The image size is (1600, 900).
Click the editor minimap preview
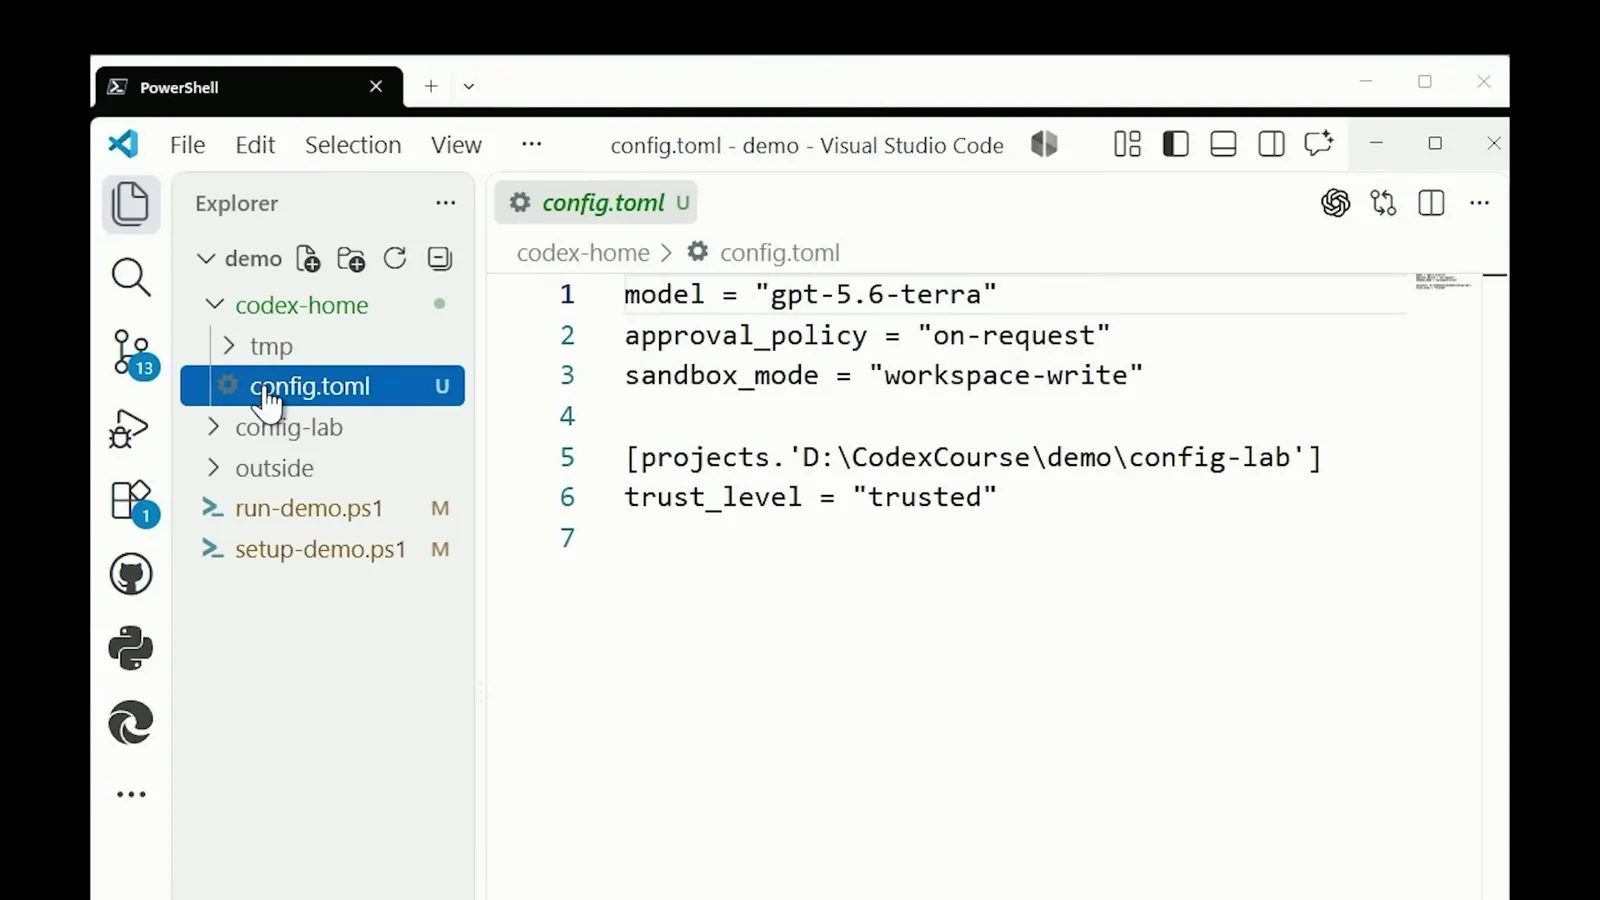point(1443,282)
